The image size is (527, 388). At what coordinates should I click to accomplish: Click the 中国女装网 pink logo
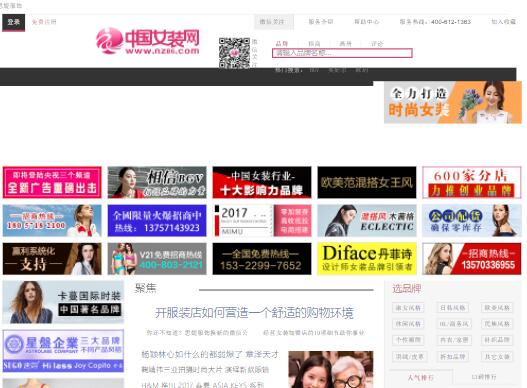(148, 41)
